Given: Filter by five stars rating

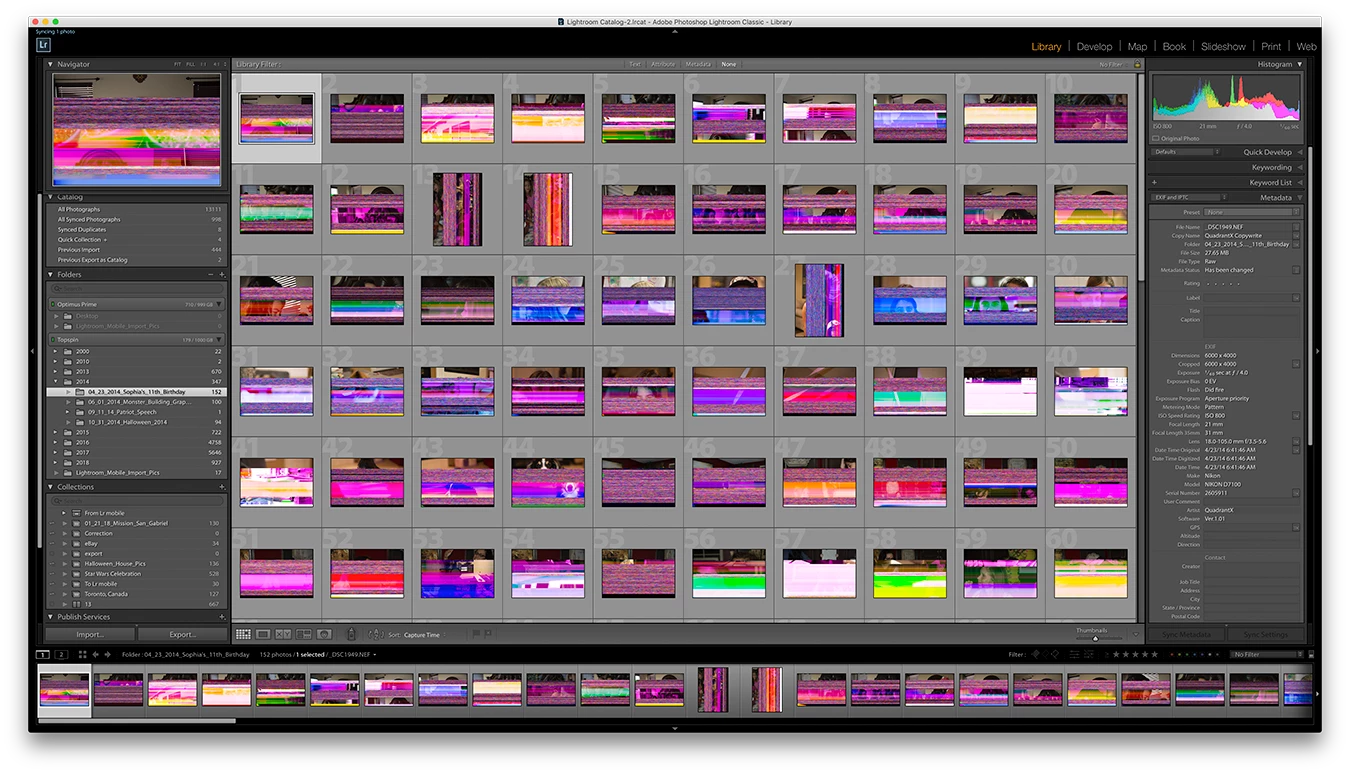Looking at the screenshot, I should pos(1154,655).
